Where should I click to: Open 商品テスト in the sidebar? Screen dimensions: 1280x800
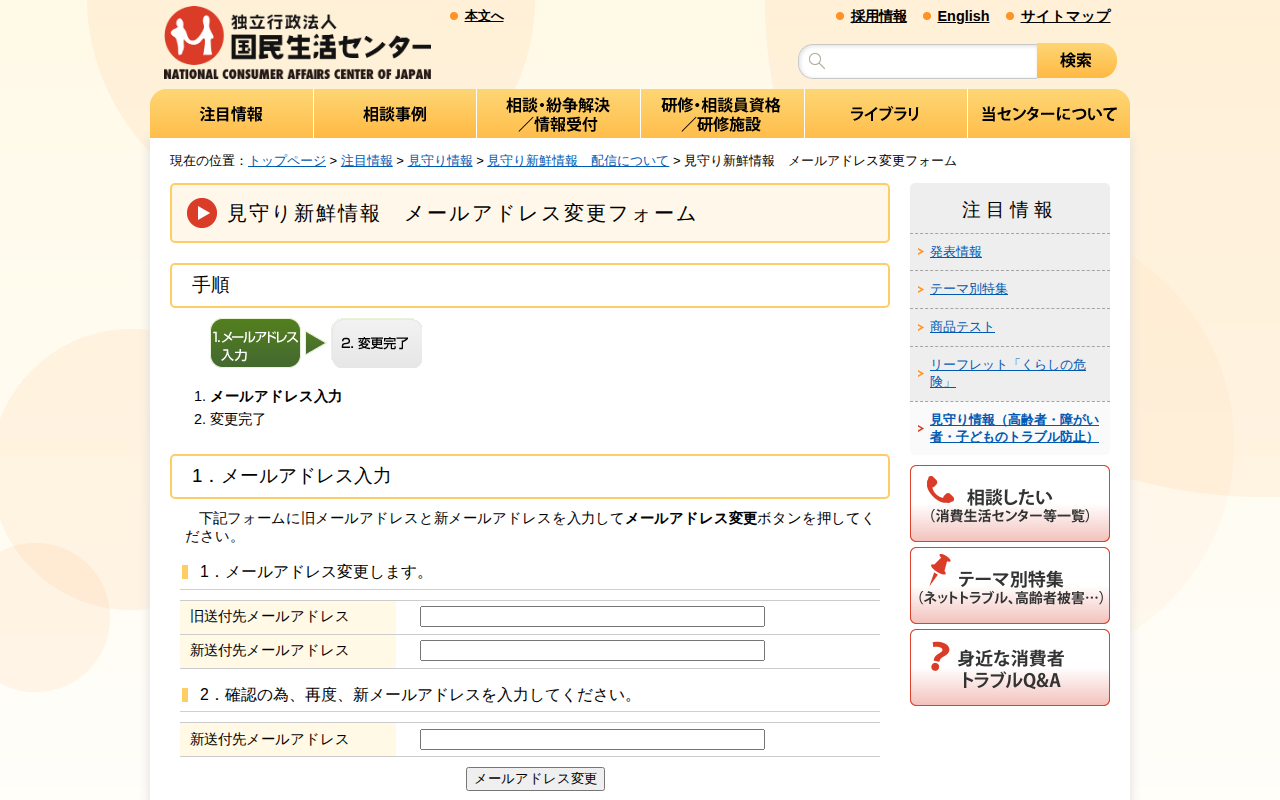[x=962, y=327]
